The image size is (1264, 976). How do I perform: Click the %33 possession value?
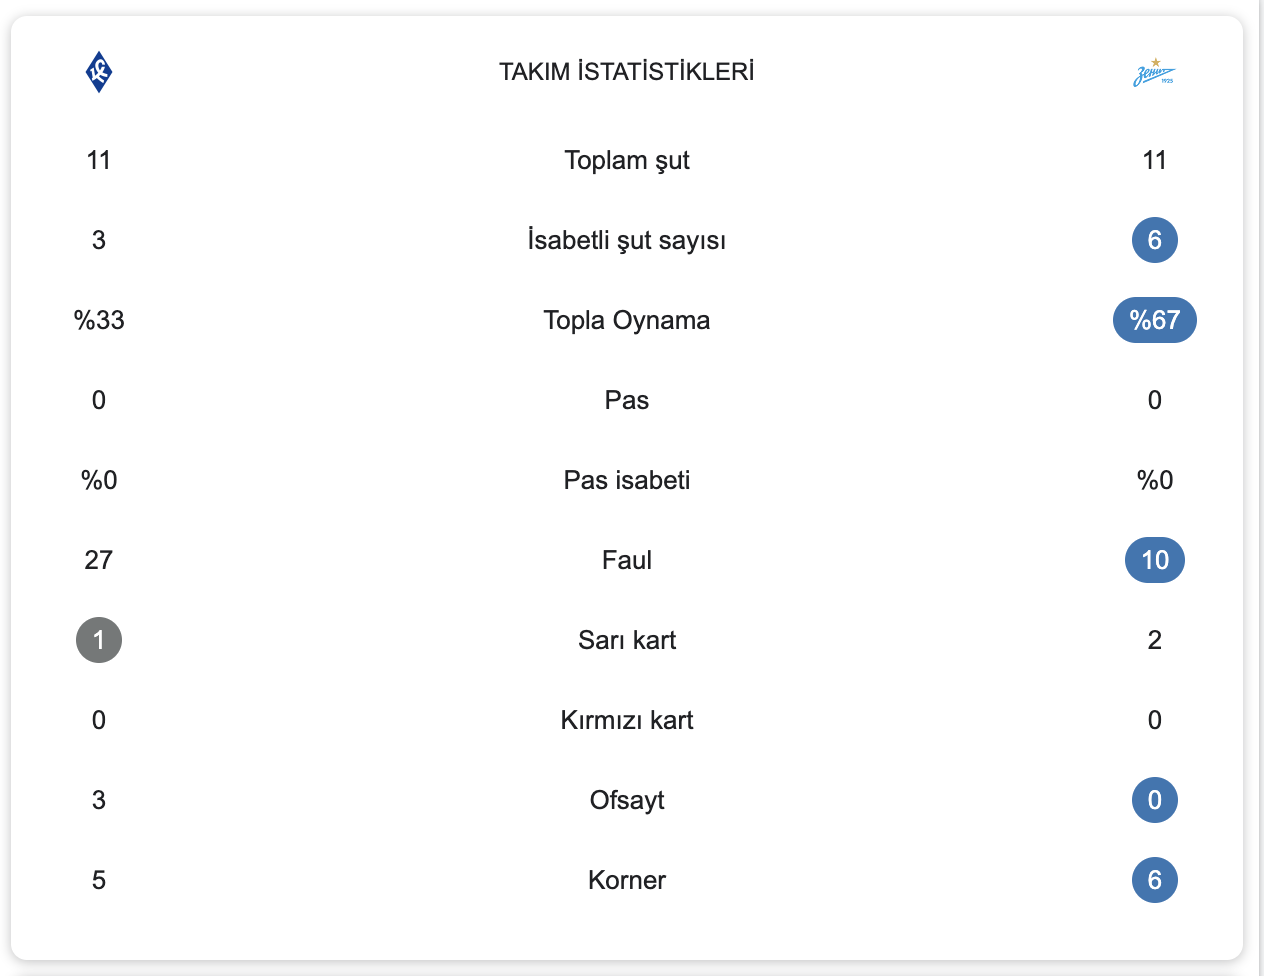[99, 320]
